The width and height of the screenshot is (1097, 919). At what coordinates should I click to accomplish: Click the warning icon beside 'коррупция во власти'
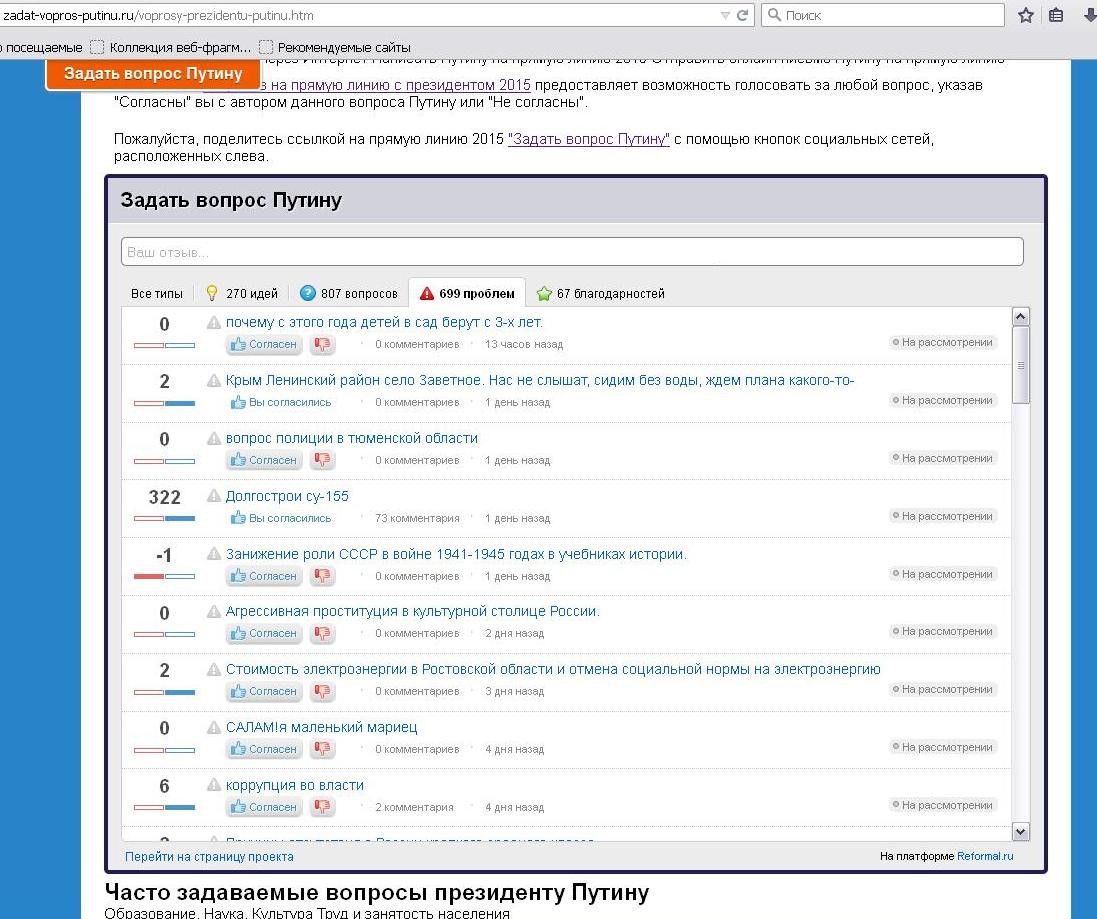pyautogui.click(x=214, y=785)
